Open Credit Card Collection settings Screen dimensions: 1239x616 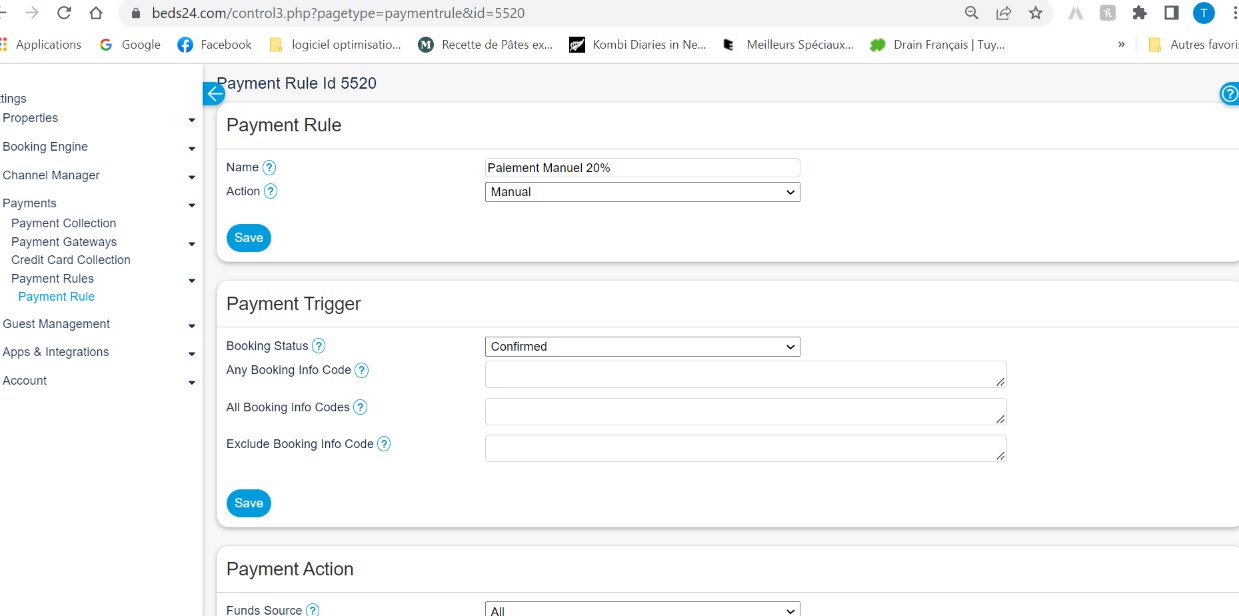pos(70,260)
